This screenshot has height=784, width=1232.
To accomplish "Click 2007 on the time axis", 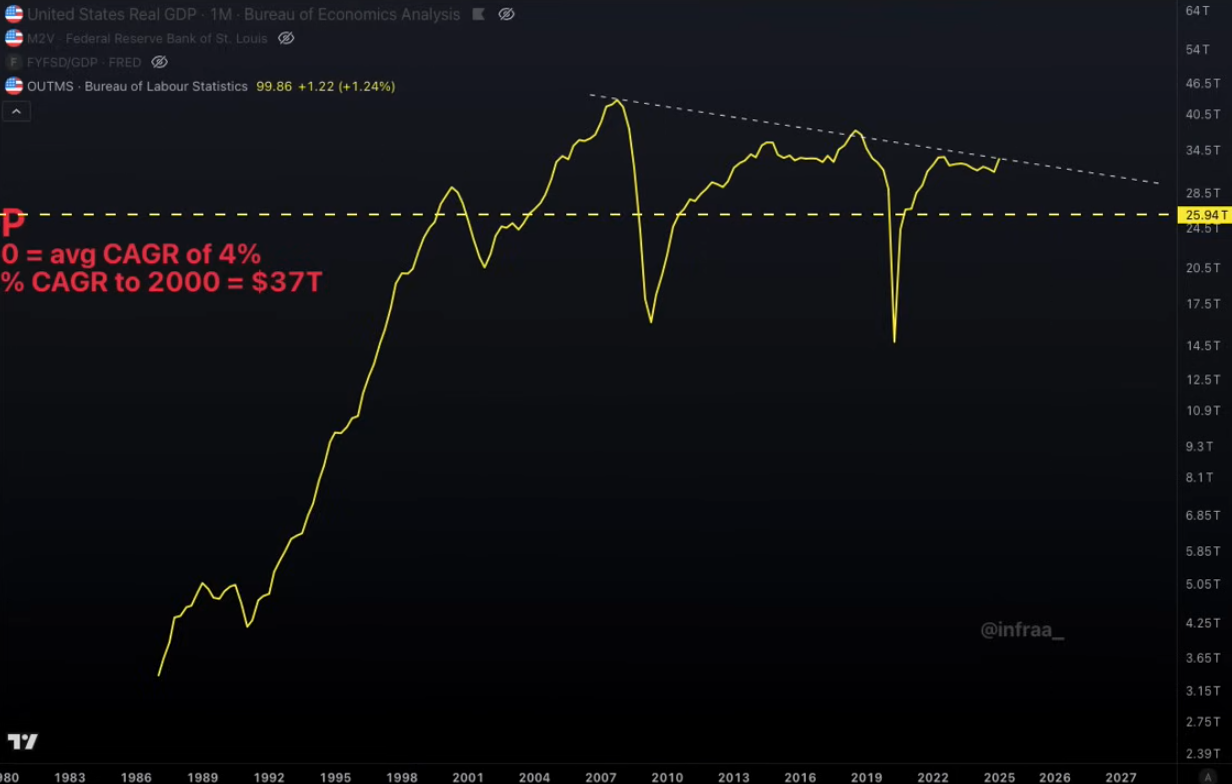I will [x=601, y=777].
